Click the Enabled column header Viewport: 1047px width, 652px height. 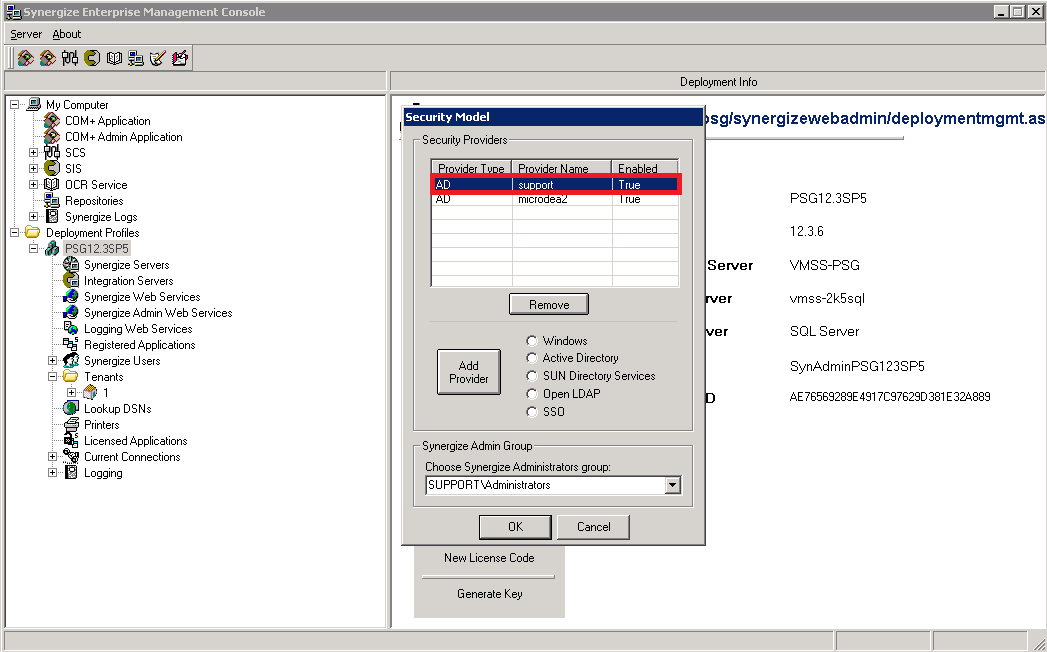click(645, 168)
